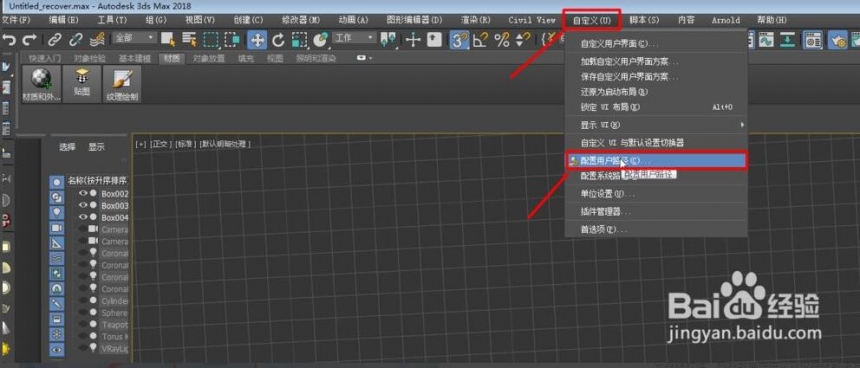Toggle Display Lights filter in Scene Explorer
The image size is (860, 368).
tap(56, 212)
